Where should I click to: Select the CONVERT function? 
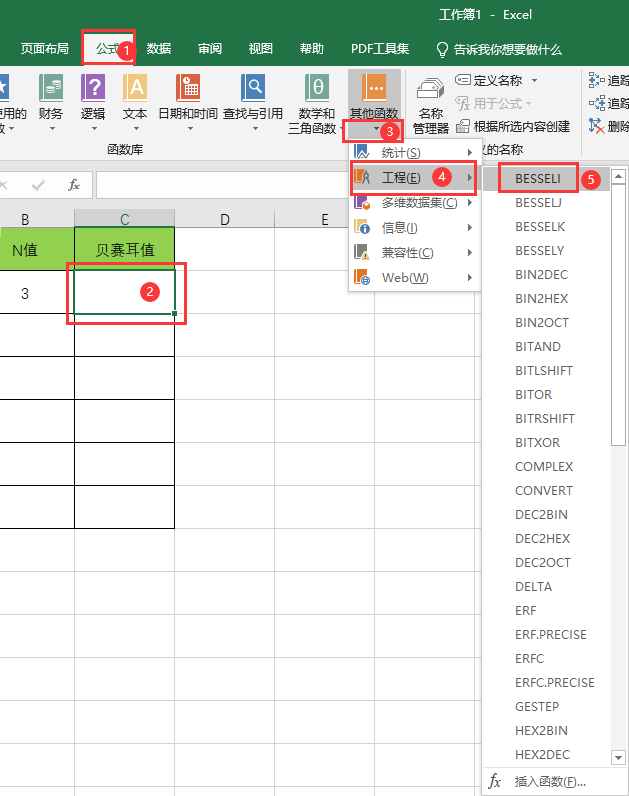tap(546, 490)
